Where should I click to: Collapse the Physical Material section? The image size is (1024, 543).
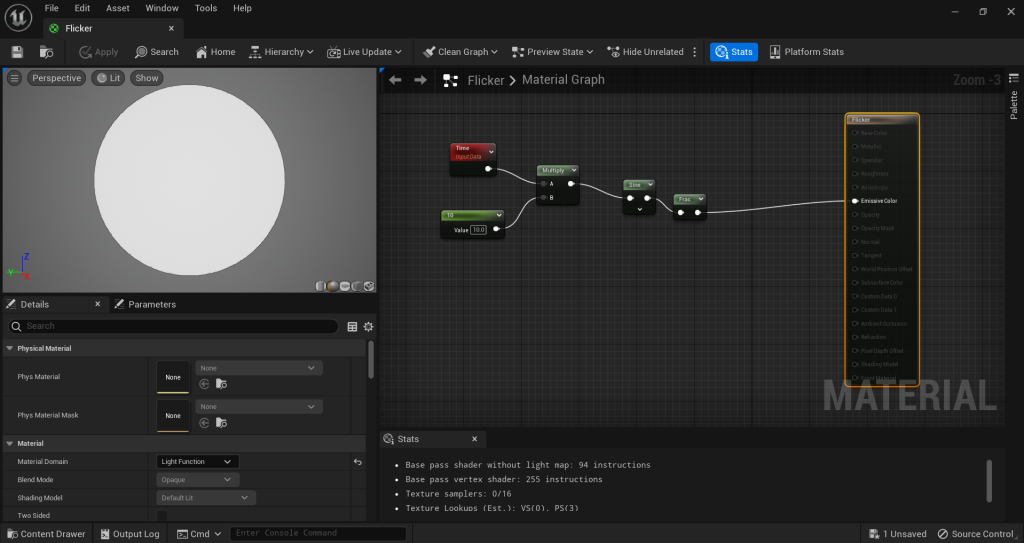pyautogui.click(x=10, y=348)
